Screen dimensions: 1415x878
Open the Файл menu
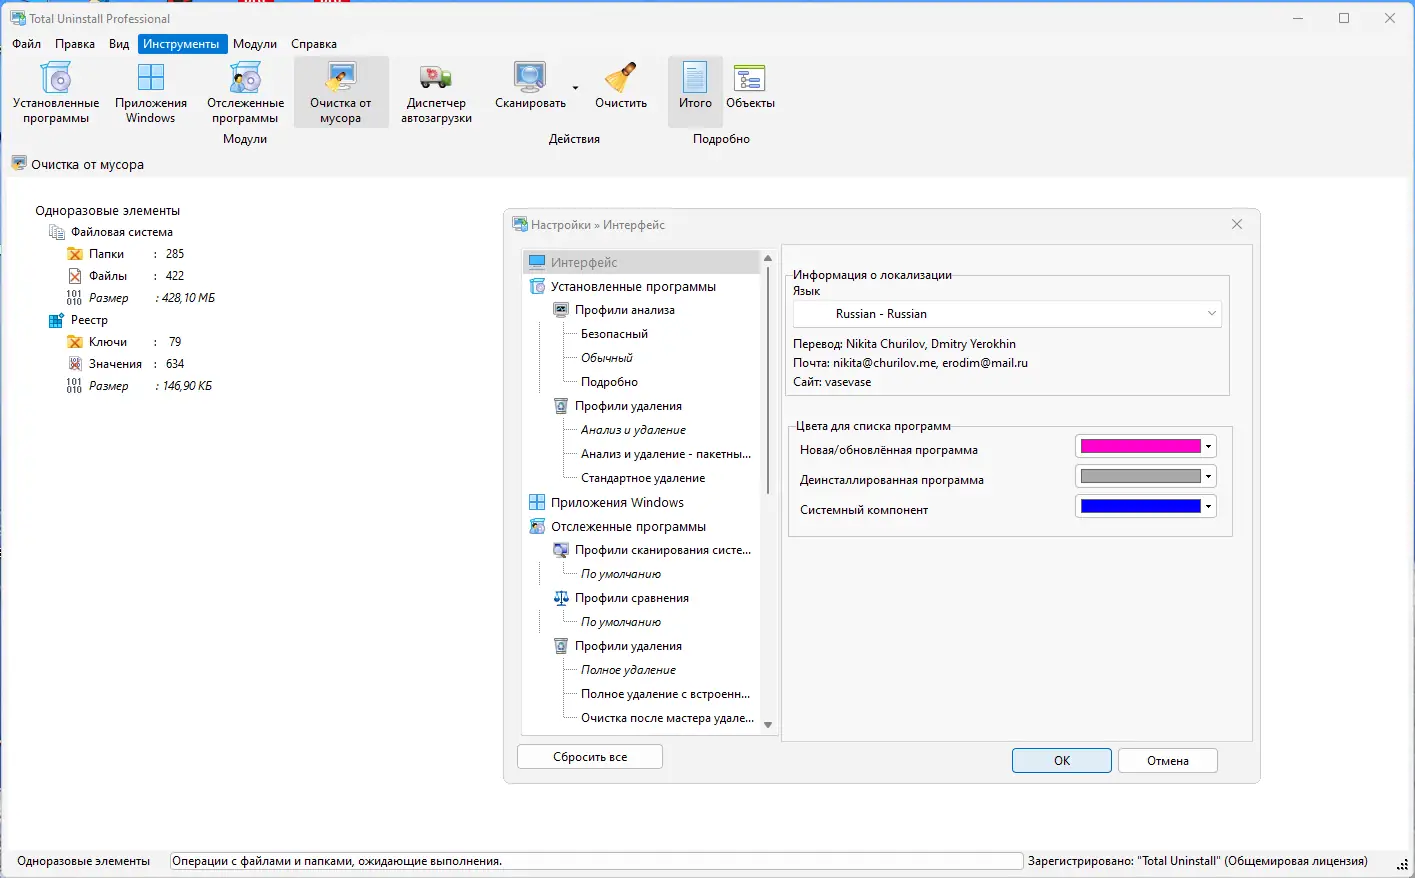(27, 44)
